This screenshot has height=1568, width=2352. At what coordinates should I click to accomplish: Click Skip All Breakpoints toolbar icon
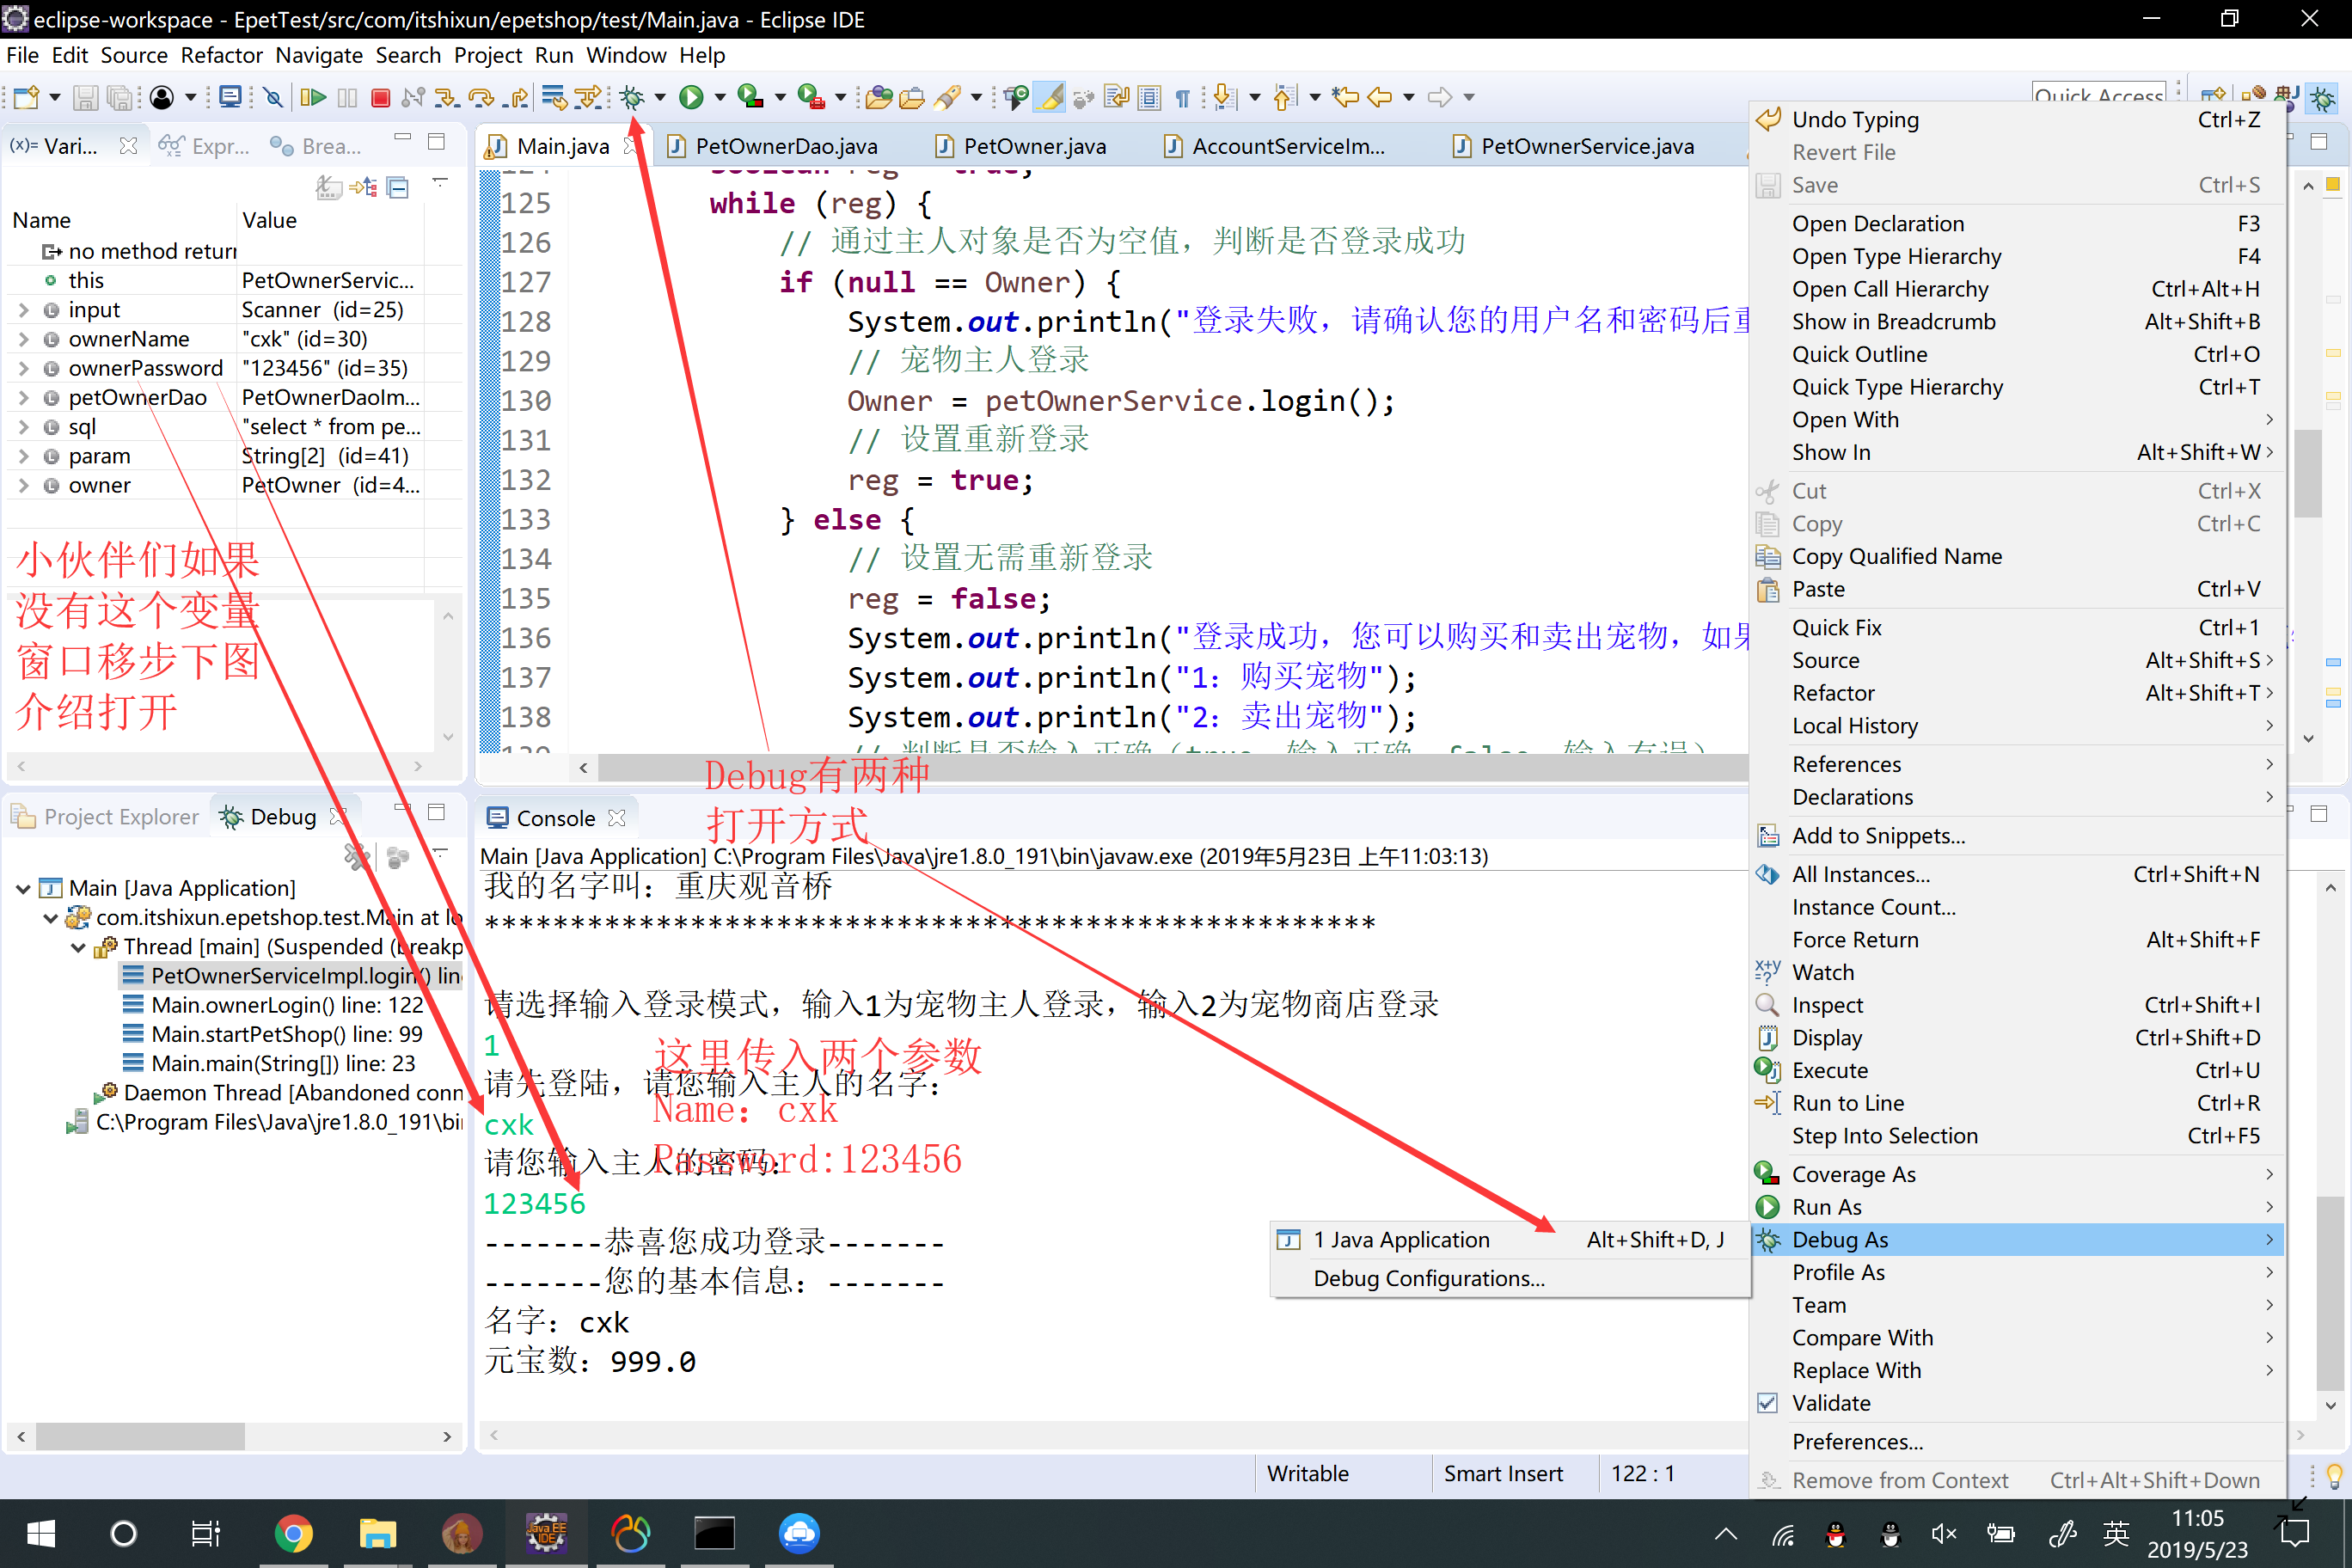coord(273,97)
